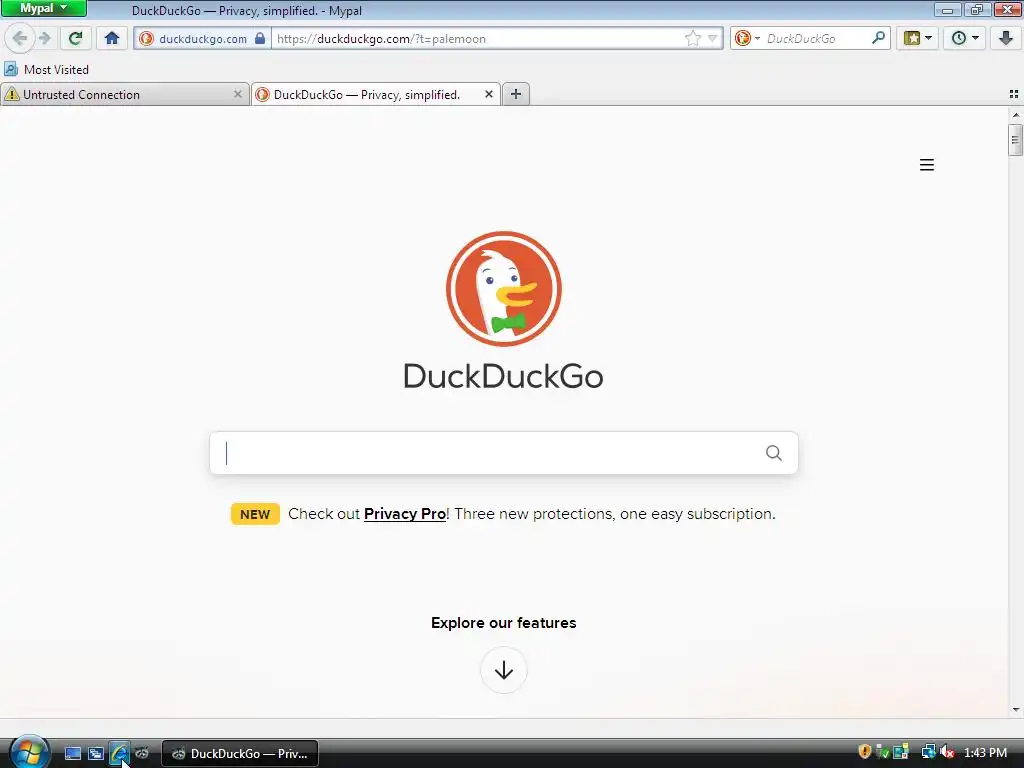Viewport: 1024px width, 768px height.
Task: Click the duckduckgo.com site identity badge
Action: (x=202, y=39)
